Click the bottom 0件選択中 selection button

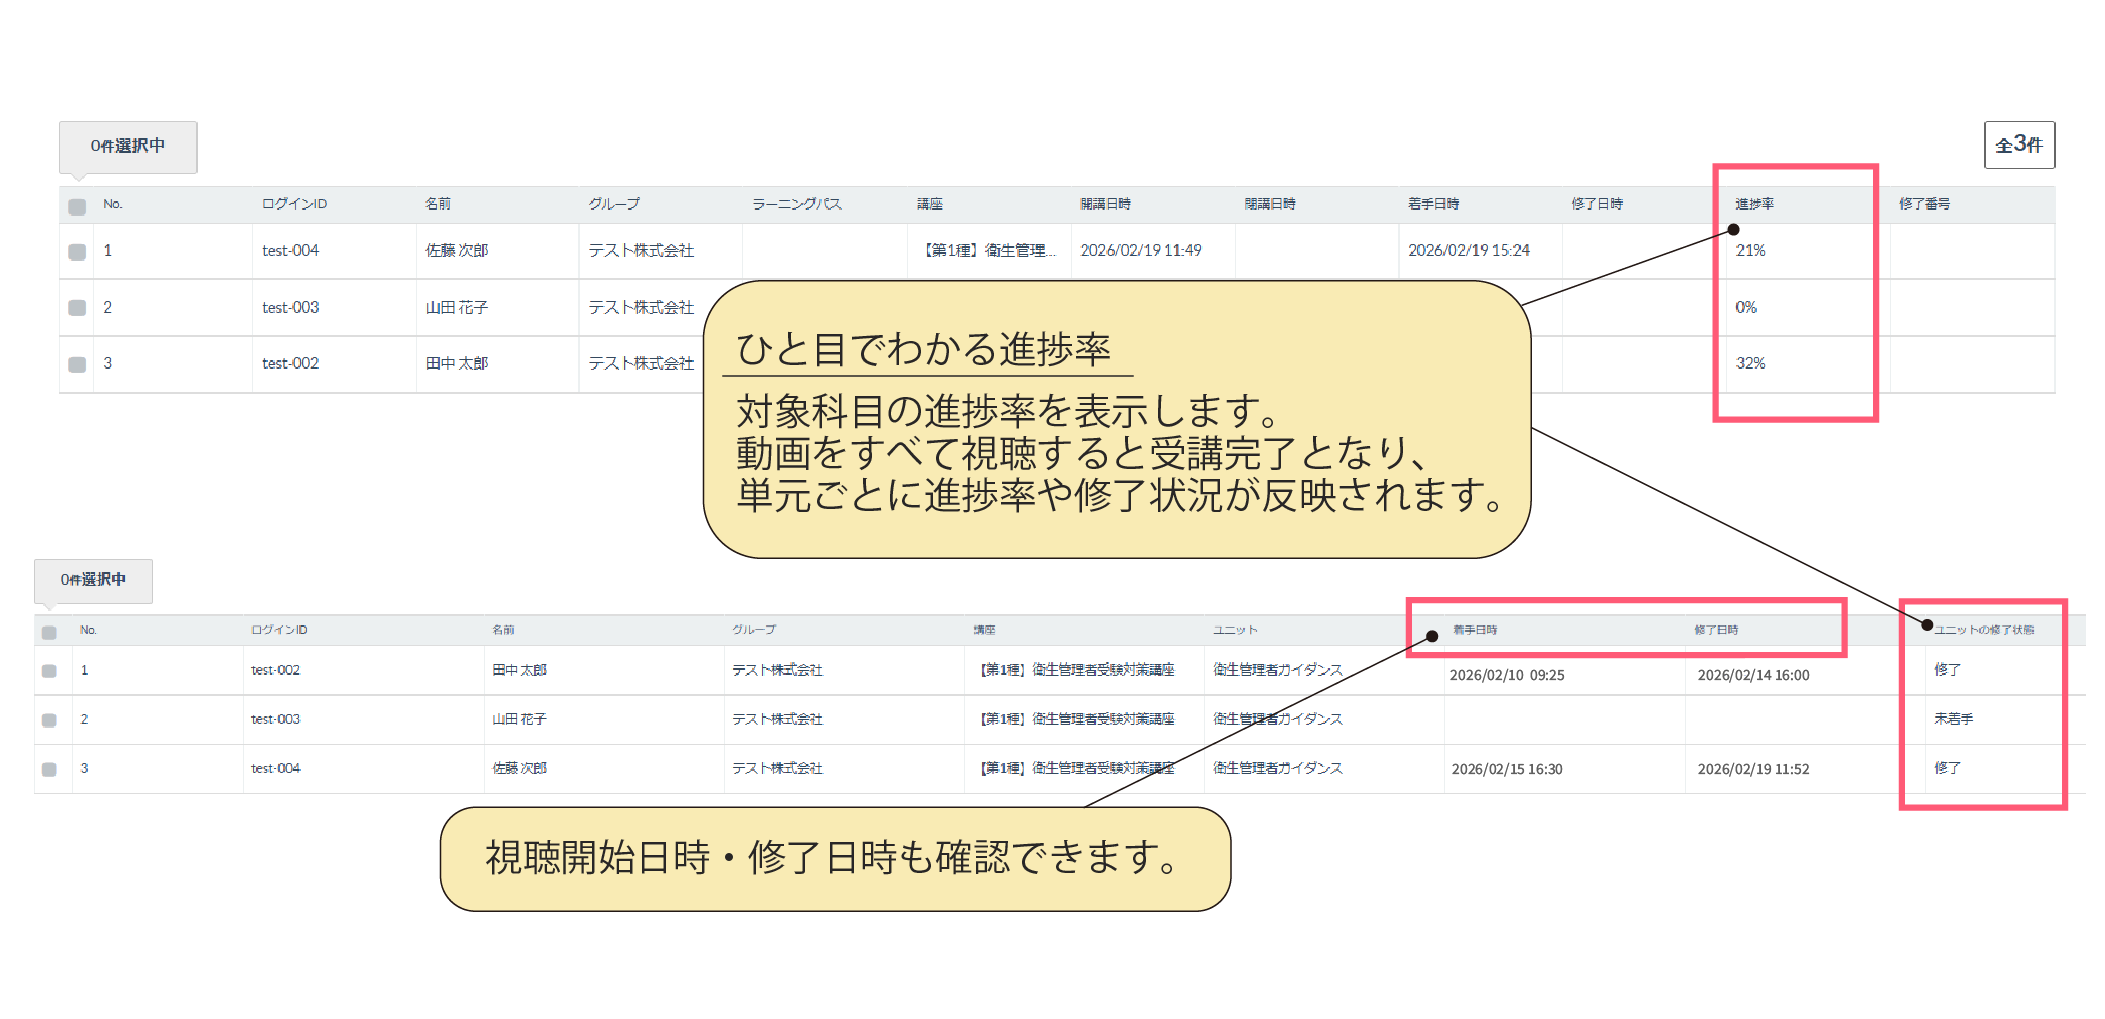pyautogui.click(x=93, y=580)
